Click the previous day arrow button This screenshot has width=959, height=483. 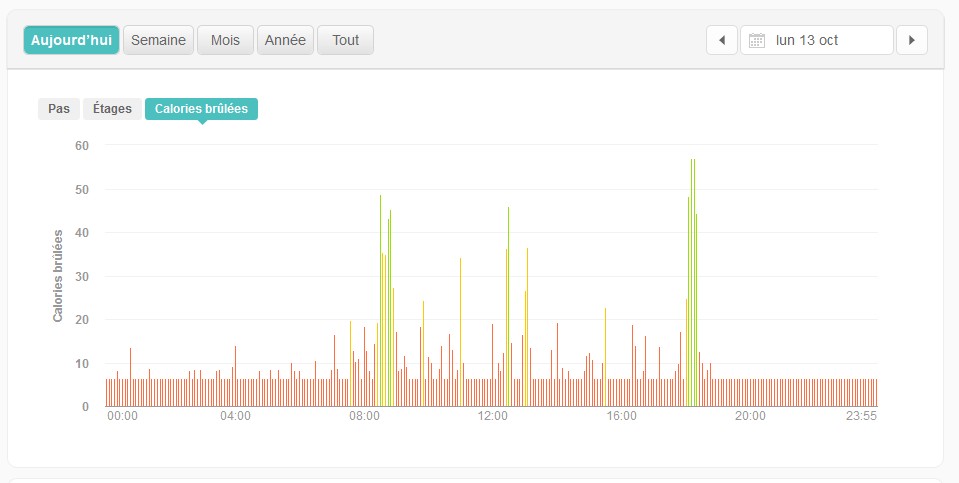(722, 40)
